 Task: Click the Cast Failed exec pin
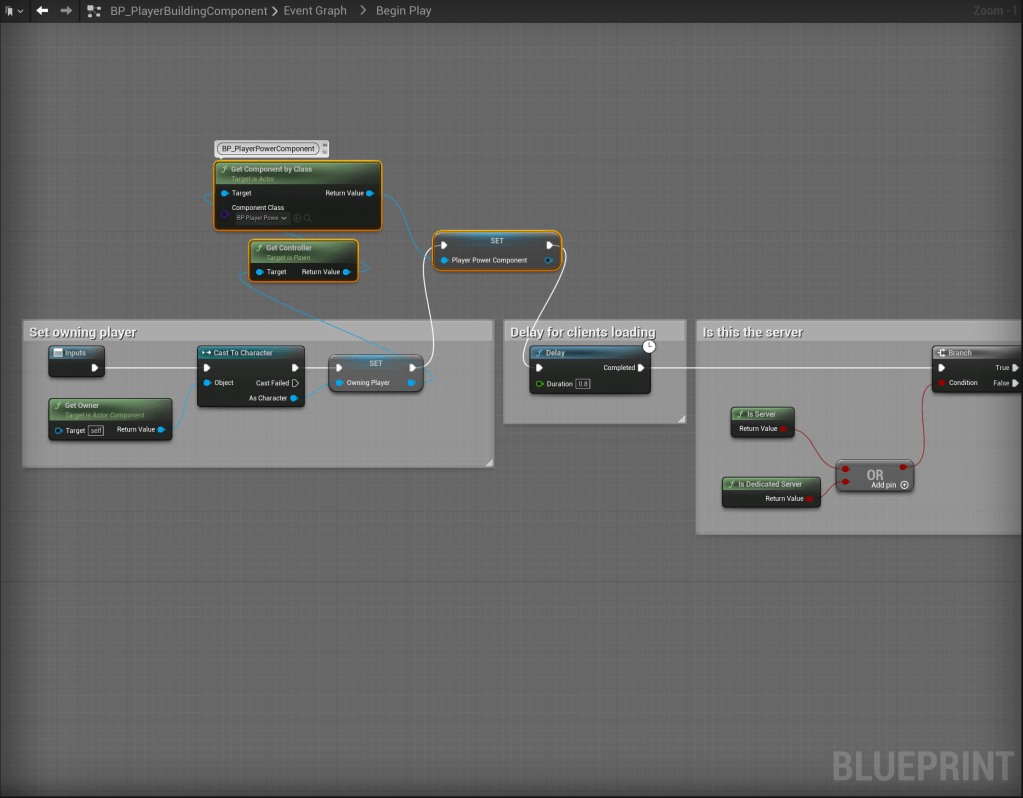[295, 383]
